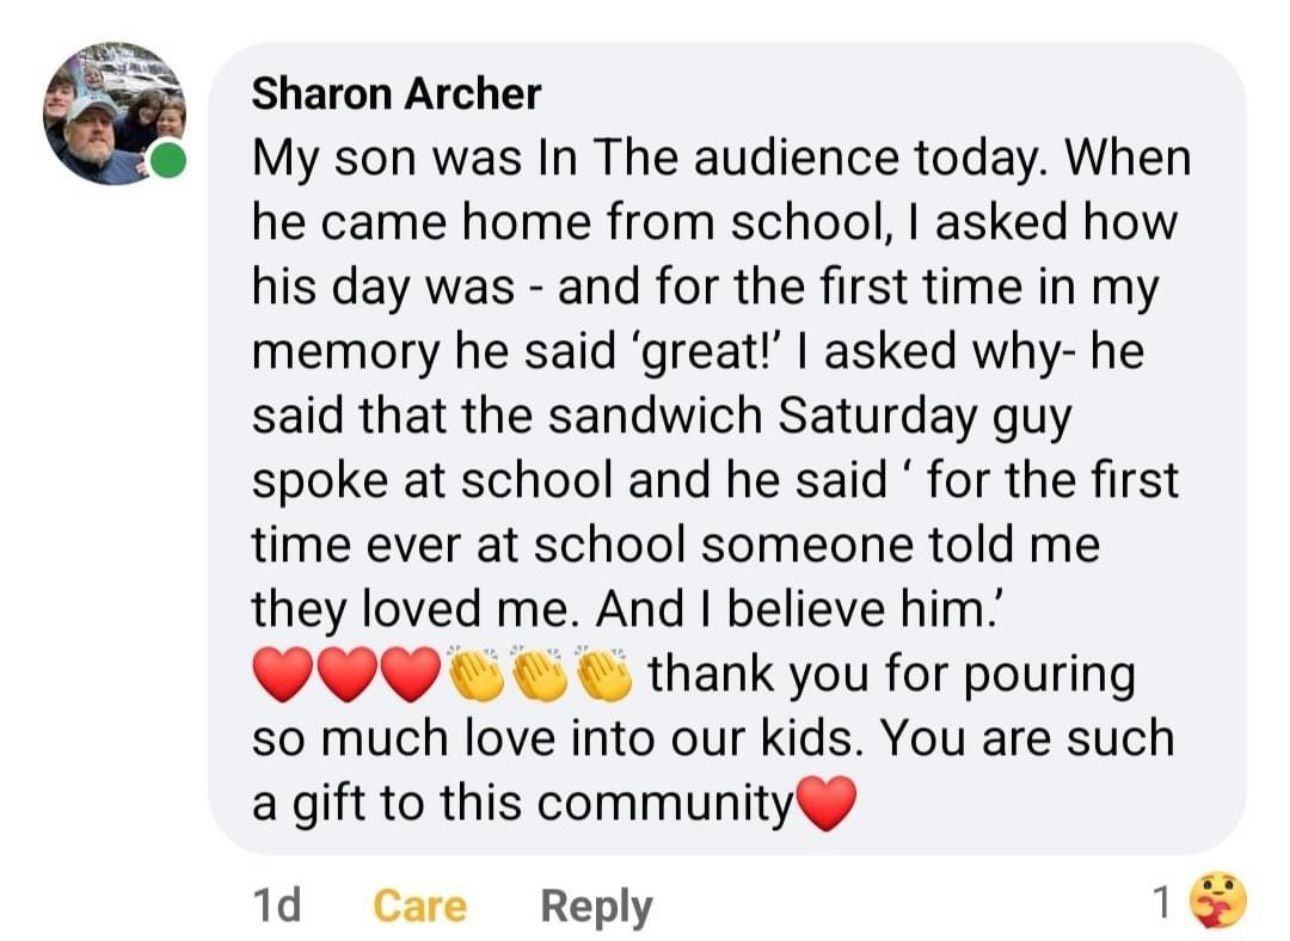This screenshot has width=1290, height=941.
Task: Open Sharon Archer's profile picture
Action: pos(112,114)
